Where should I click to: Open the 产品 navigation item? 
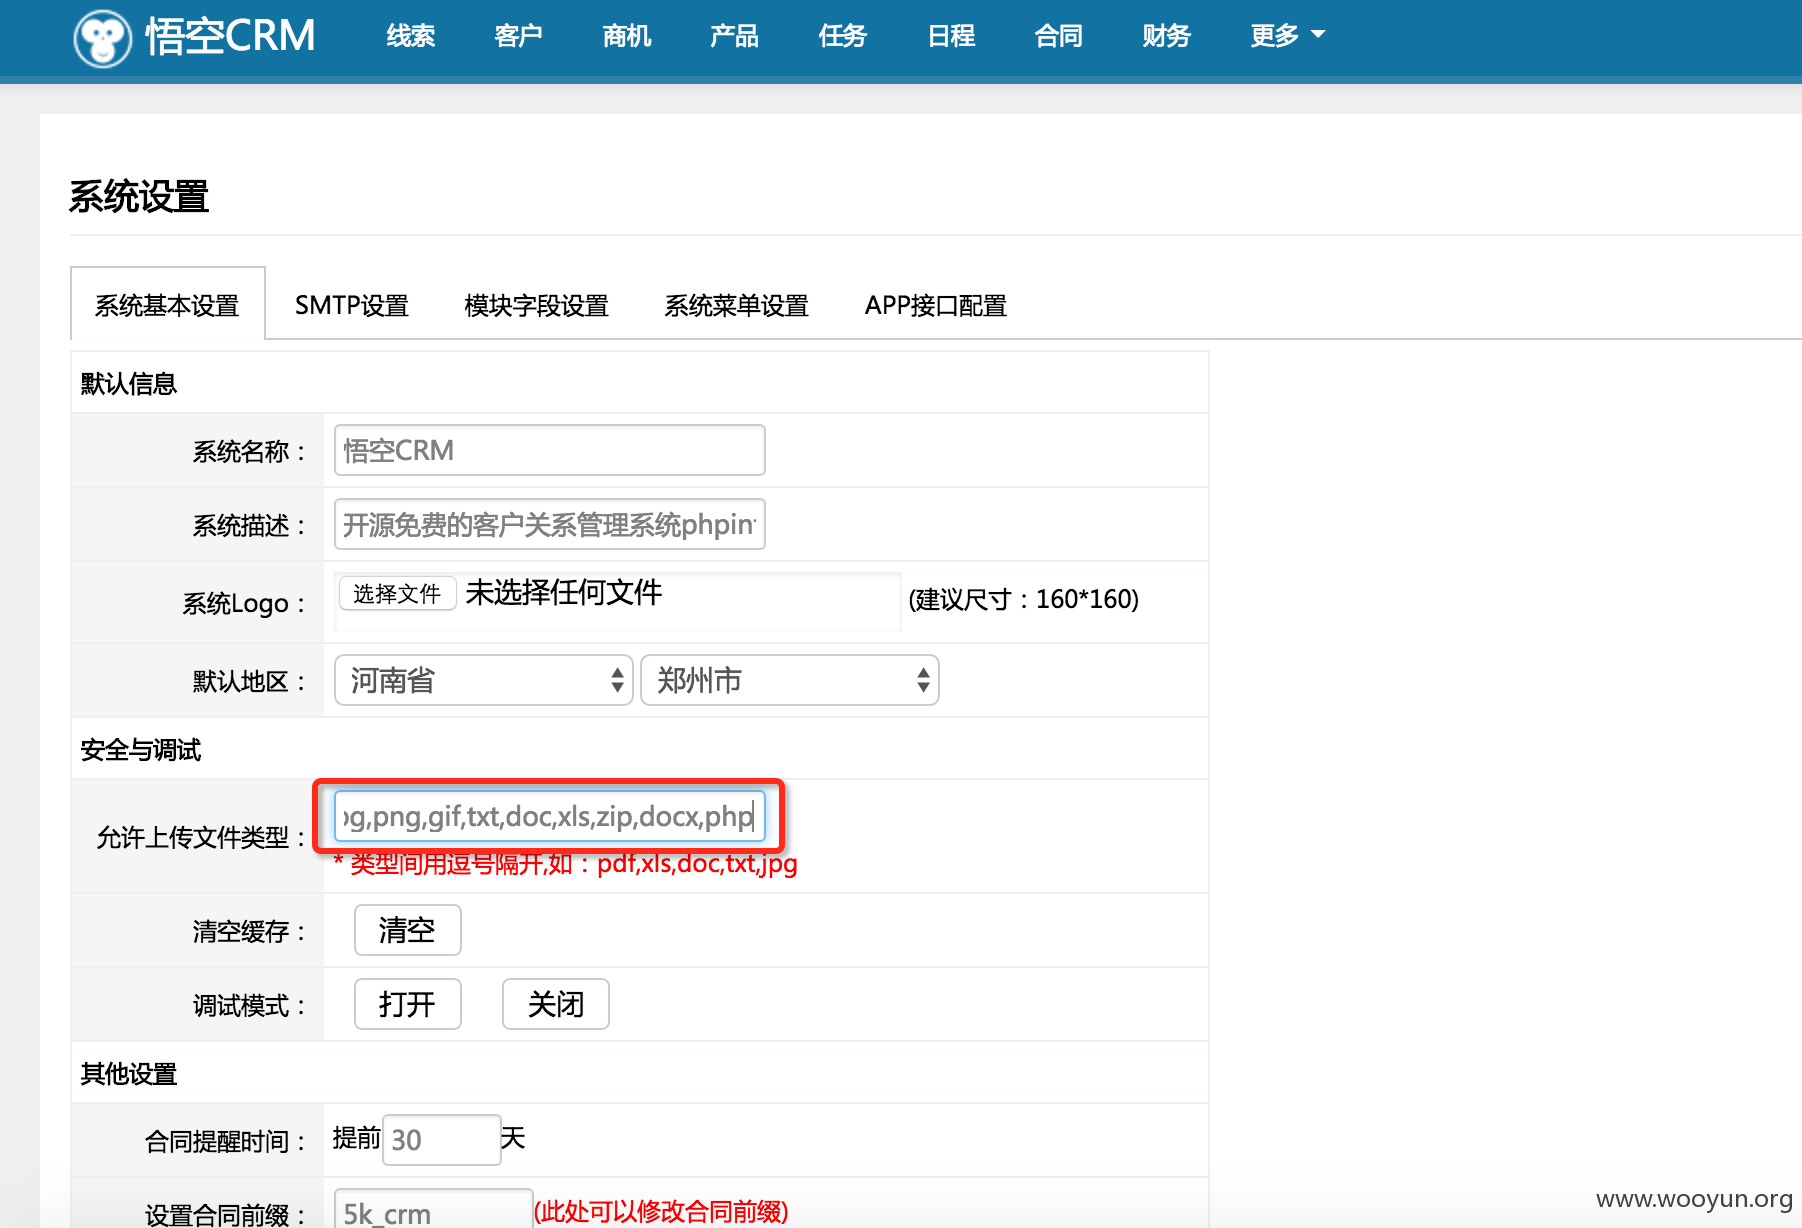pyautogui.click(x=734, y=36)
